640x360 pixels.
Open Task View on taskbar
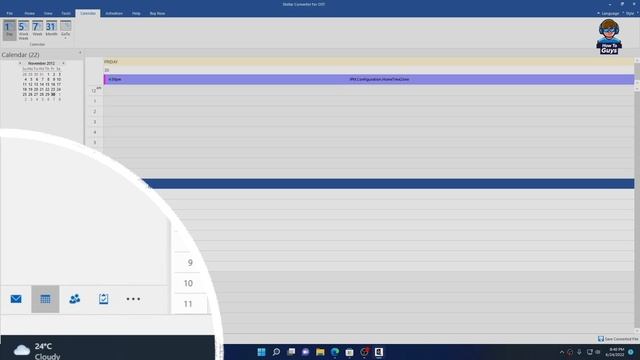[291, 352]
